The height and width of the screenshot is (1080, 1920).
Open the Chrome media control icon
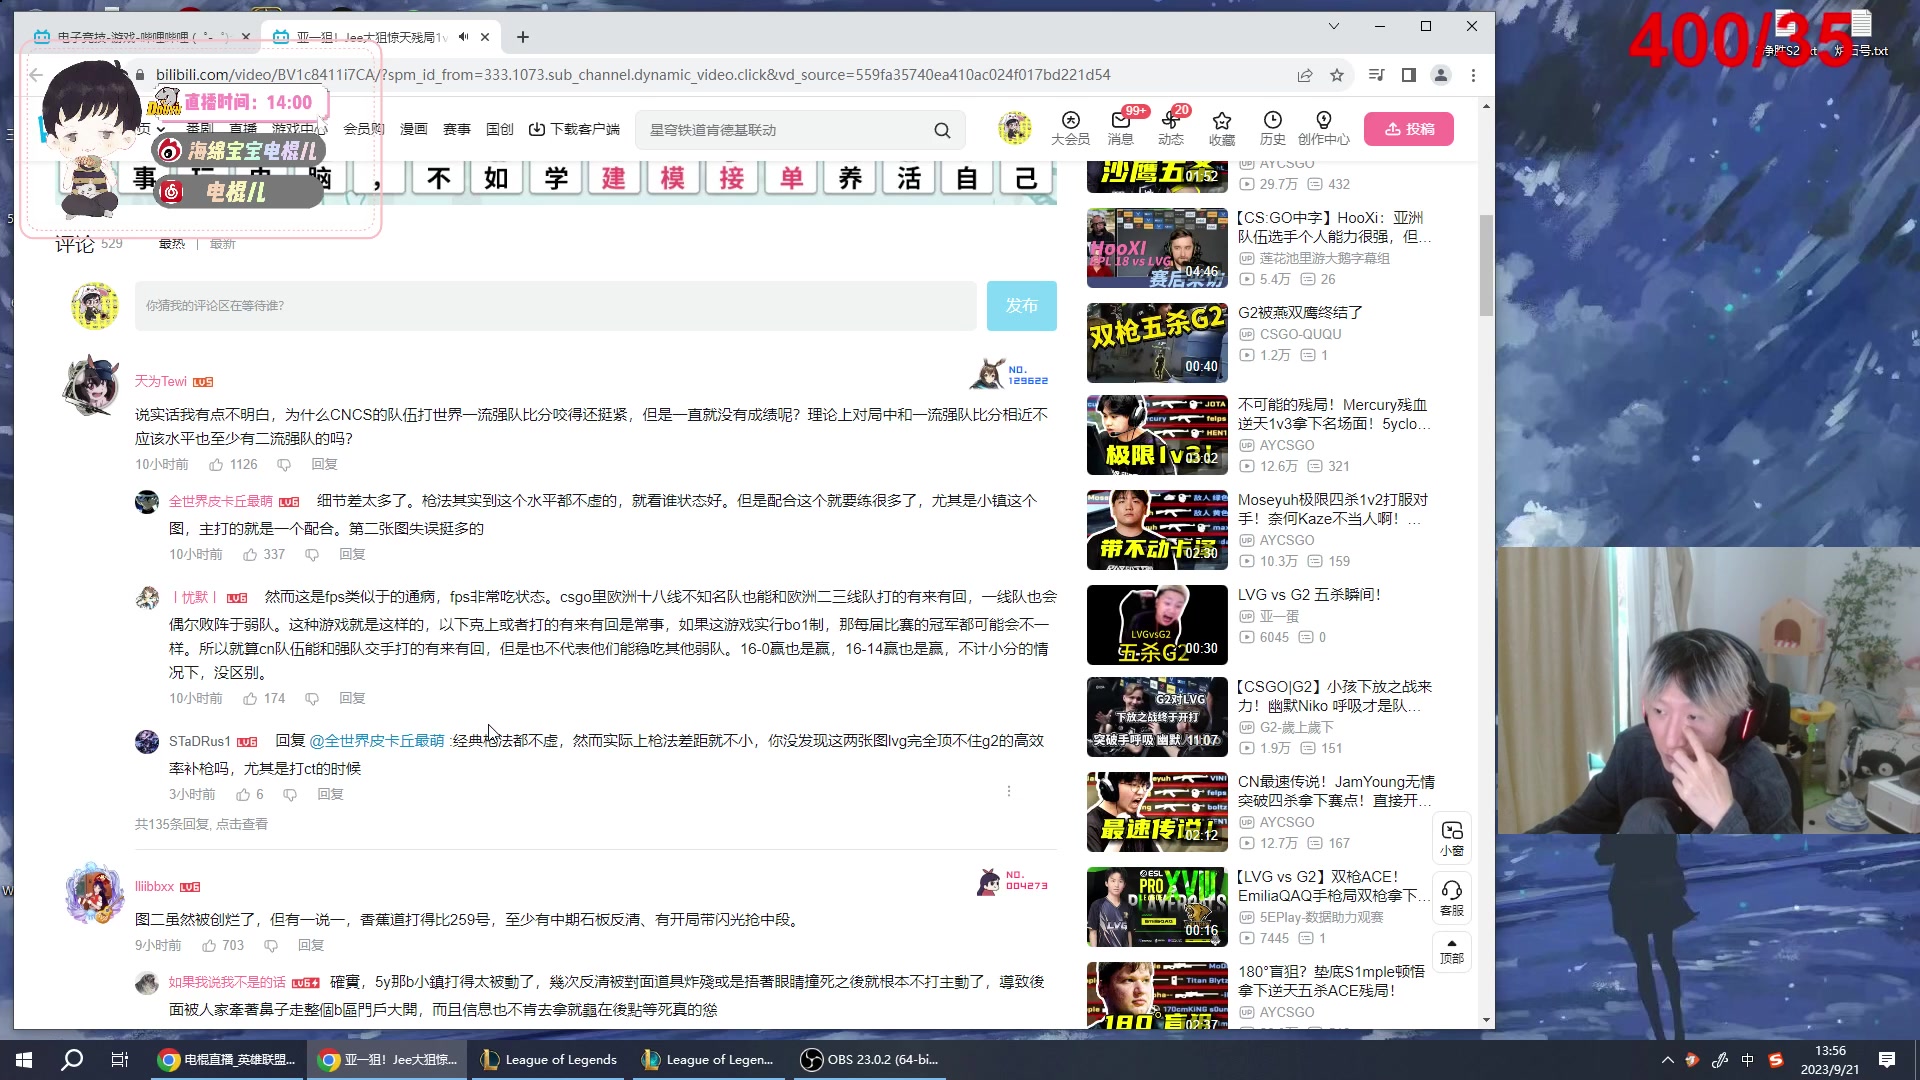(x=1377, y=75)
